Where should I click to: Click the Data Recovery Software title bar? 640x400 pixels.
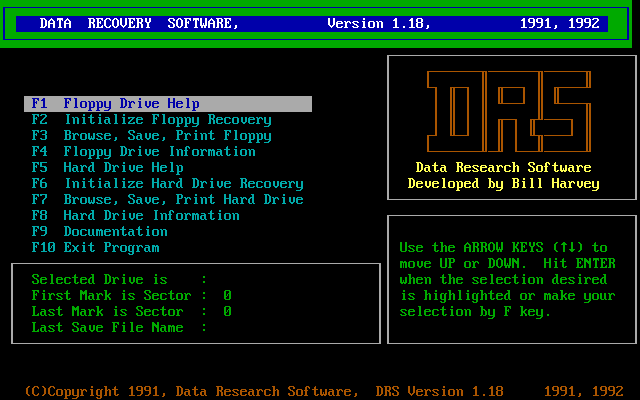point(139,23)
